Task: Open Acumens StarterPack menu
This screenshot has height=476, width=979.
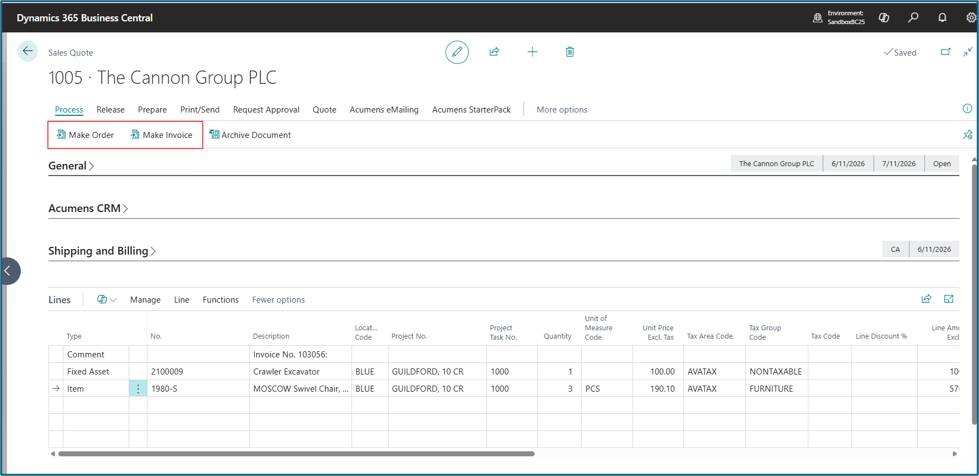Action: click(x=471, y=109)
